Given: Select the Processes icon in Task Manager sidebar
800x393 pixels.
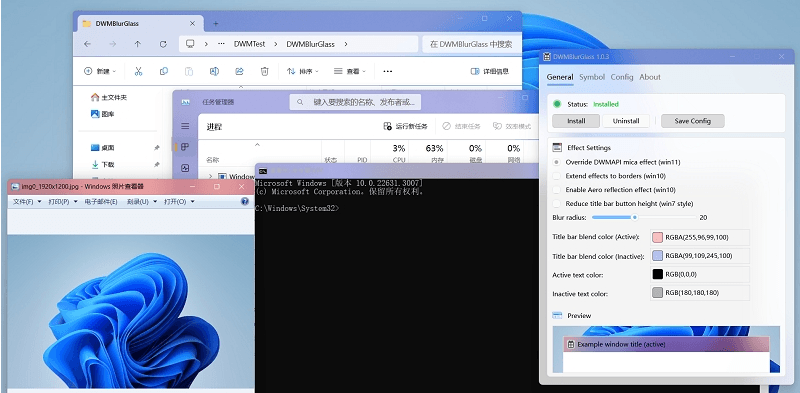Looking at the screenshot, I should pos(185,147).
